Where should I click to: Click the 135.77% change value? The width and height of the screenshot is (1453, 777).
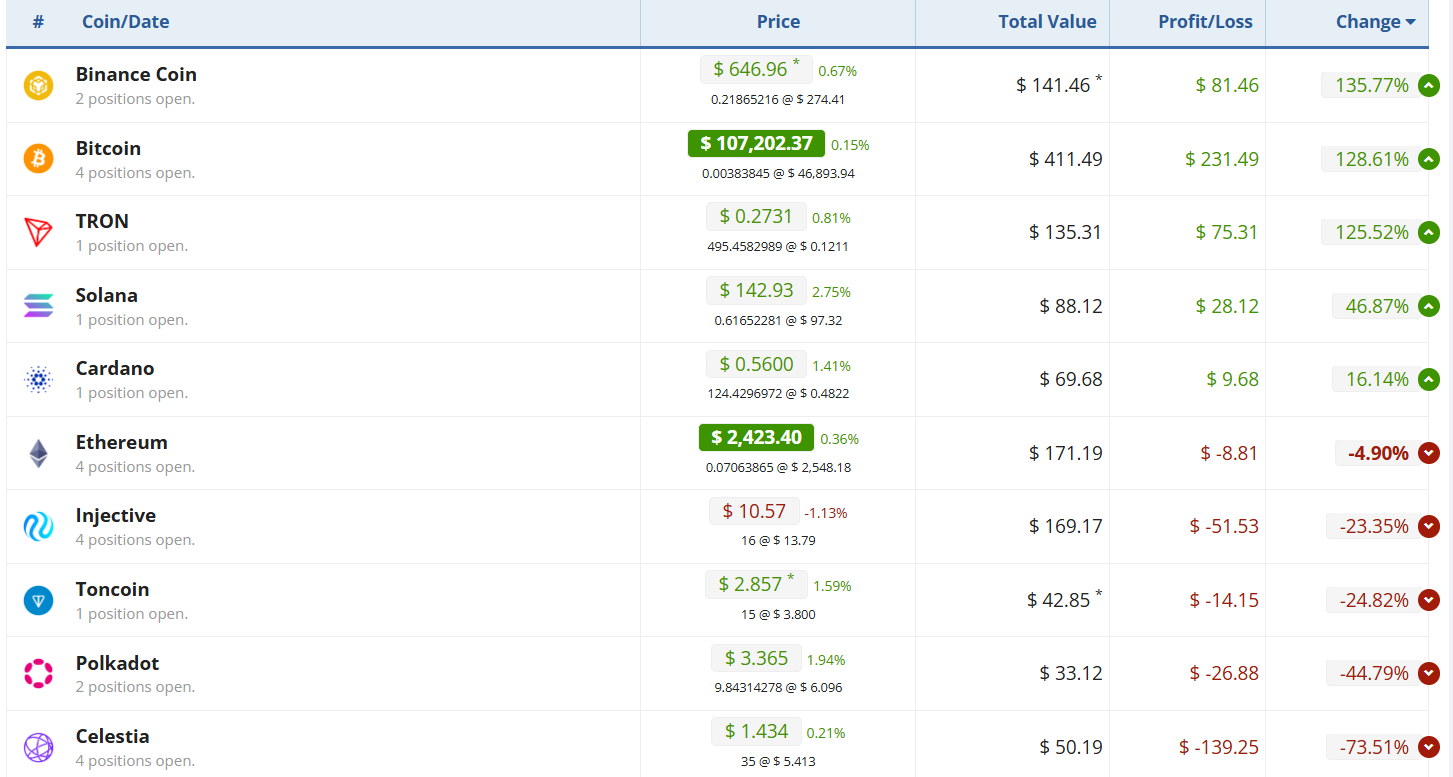1372,85
